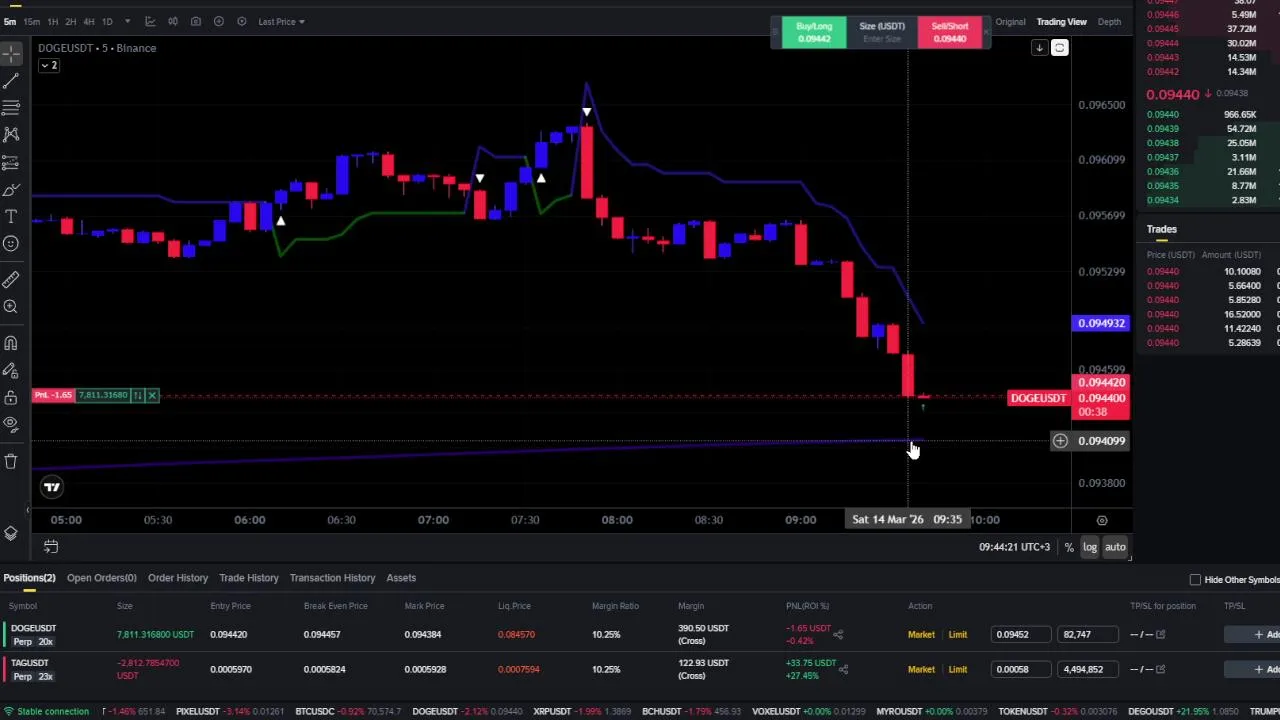Edit the DOGEUSDT close price field 0.09452
The height and width of the screenshot is (720, 1280).
click(x=1020, y=635)
